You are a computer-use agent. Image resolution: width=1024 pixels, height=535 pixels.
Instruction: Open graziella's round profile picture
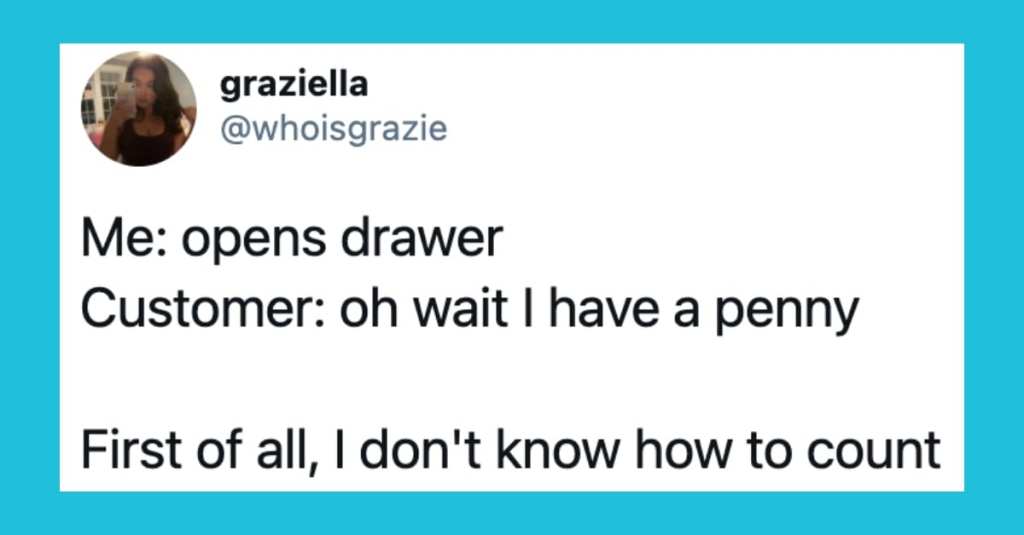pos(138,108)
